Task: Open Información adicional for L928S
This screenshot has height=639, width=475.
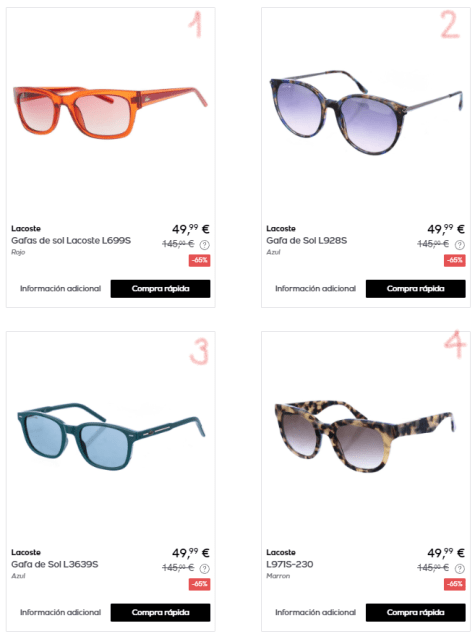Action: tap(315, 289)
